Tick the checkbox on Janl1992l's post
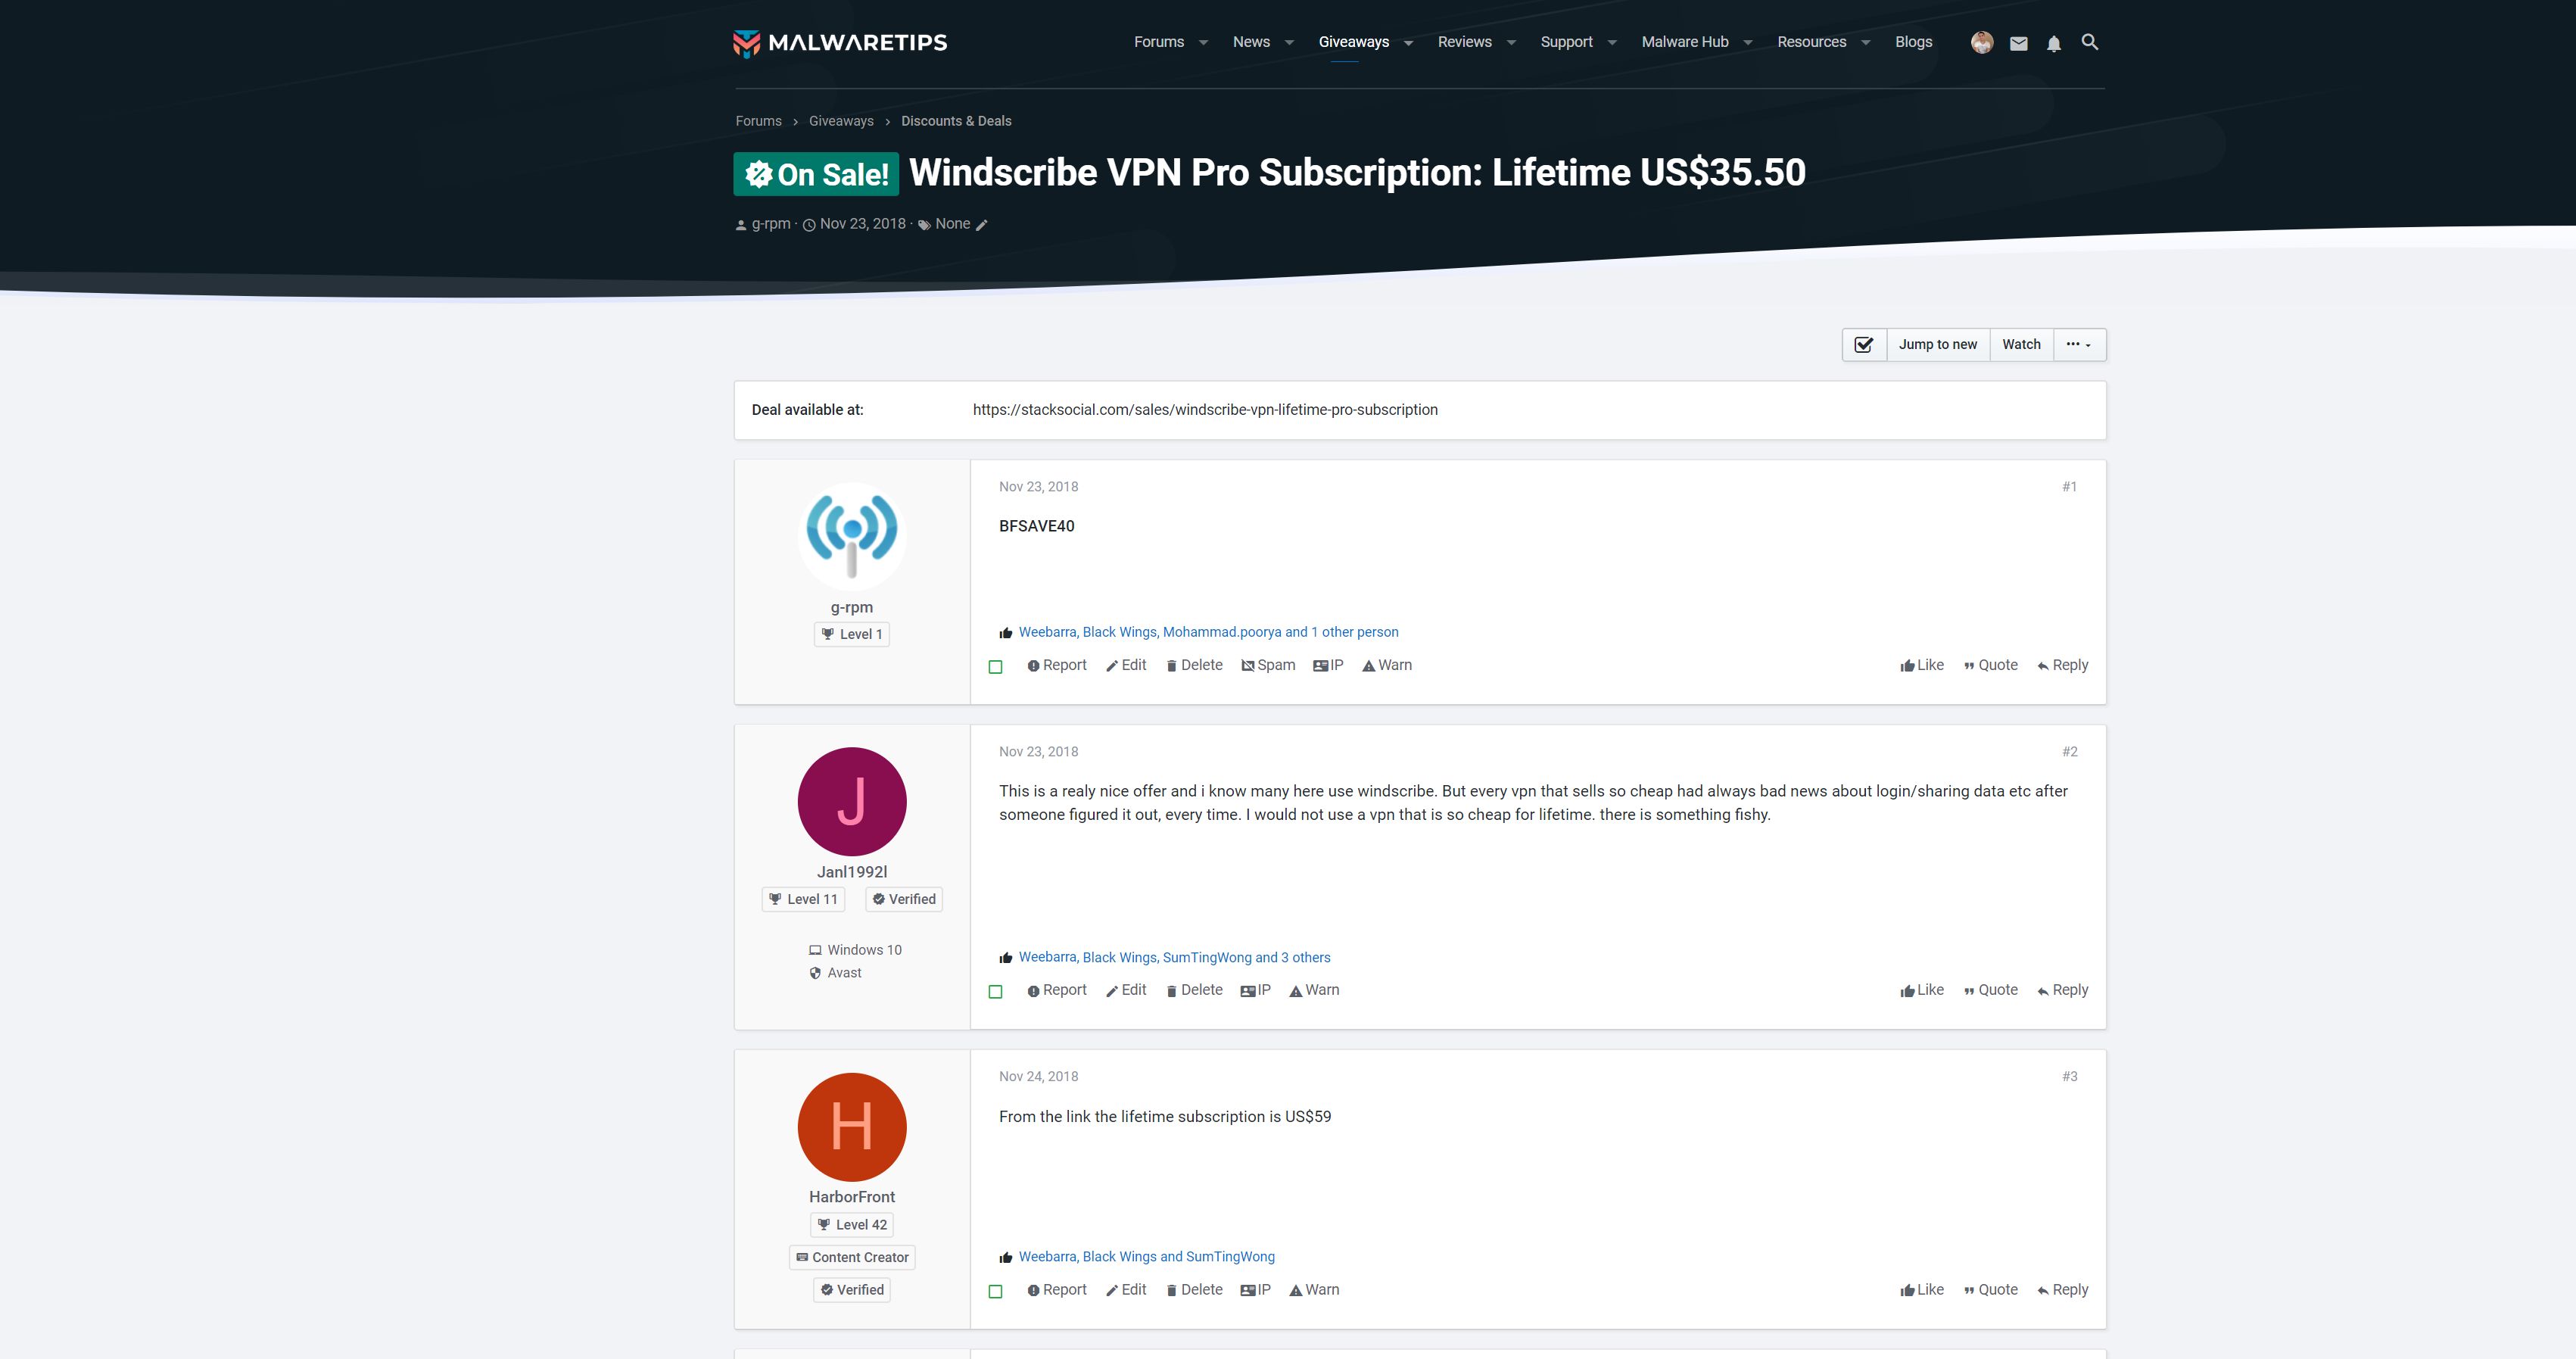This screenshot has width=2576, height=1359. (995, 992)
